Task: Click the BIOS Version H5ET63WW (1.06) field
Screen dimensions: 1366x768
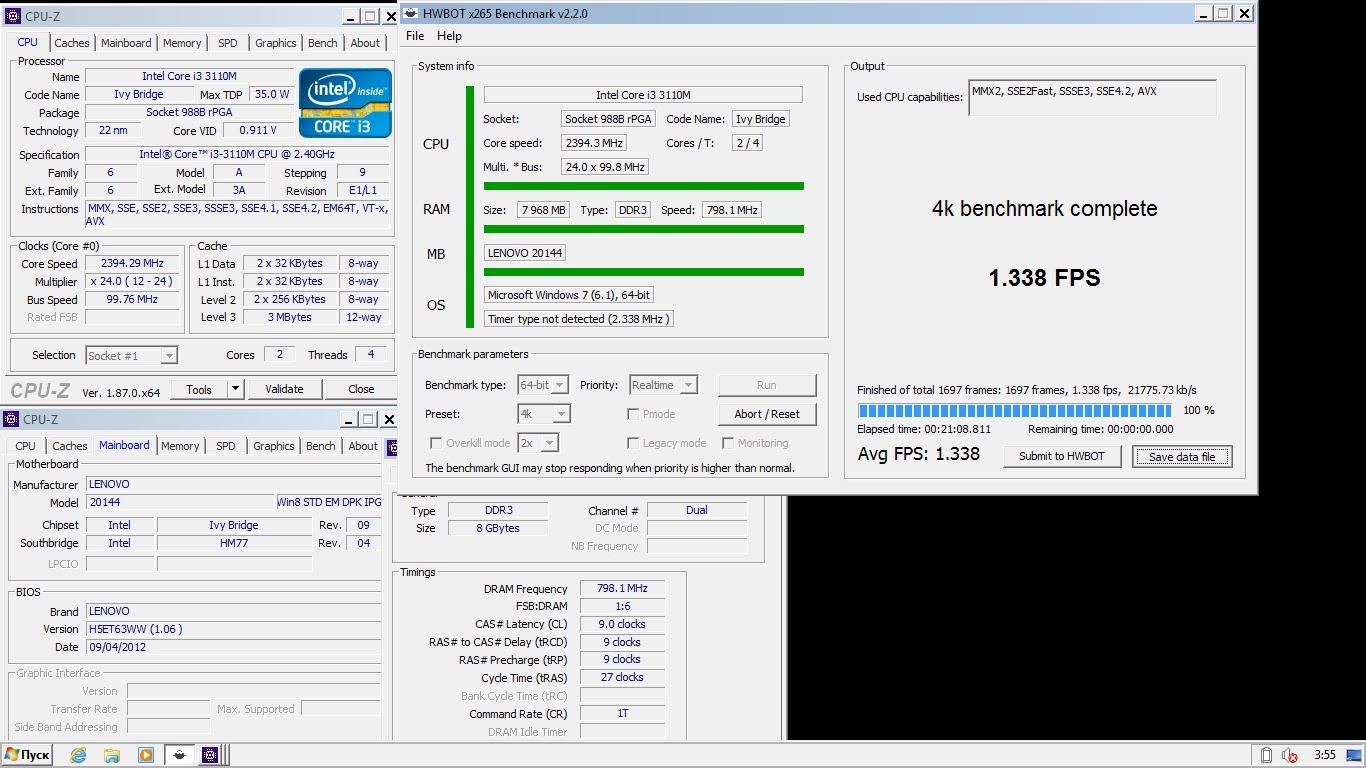Action: pos(233,629)
